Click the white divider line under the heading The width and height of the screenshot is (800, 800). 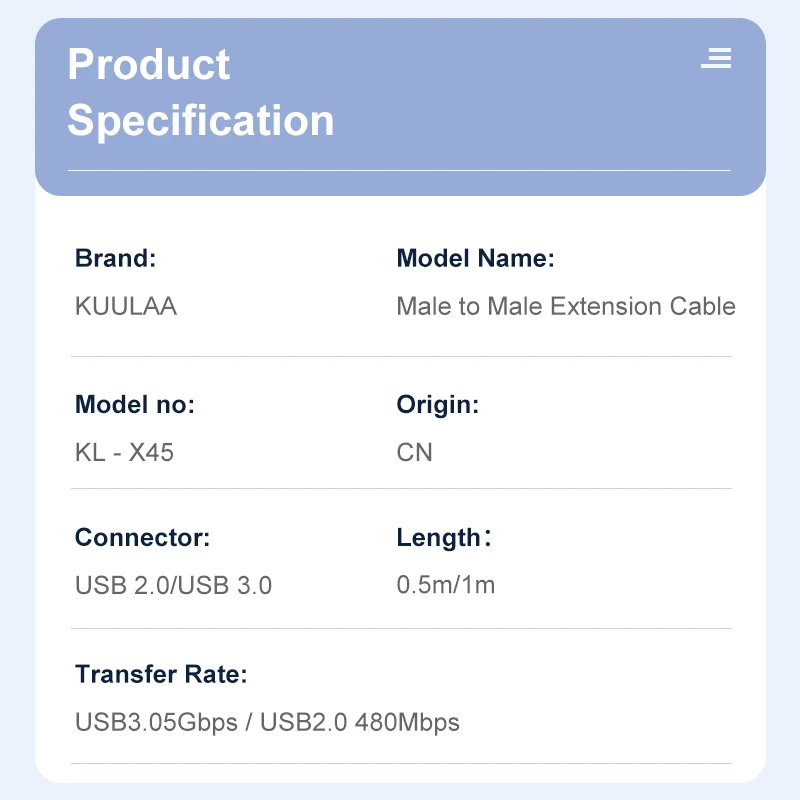click(x=400, y=170)
